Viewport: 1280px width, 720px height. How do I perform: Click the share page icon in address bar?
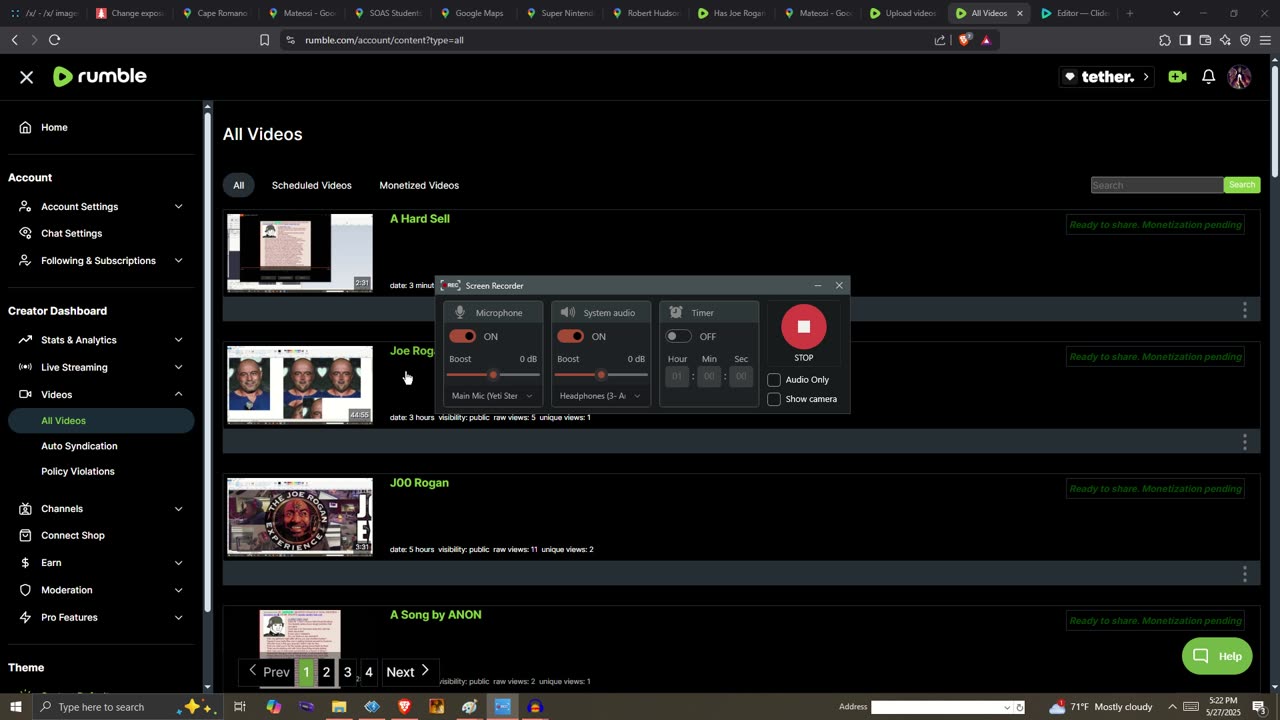tap(940, 40)
